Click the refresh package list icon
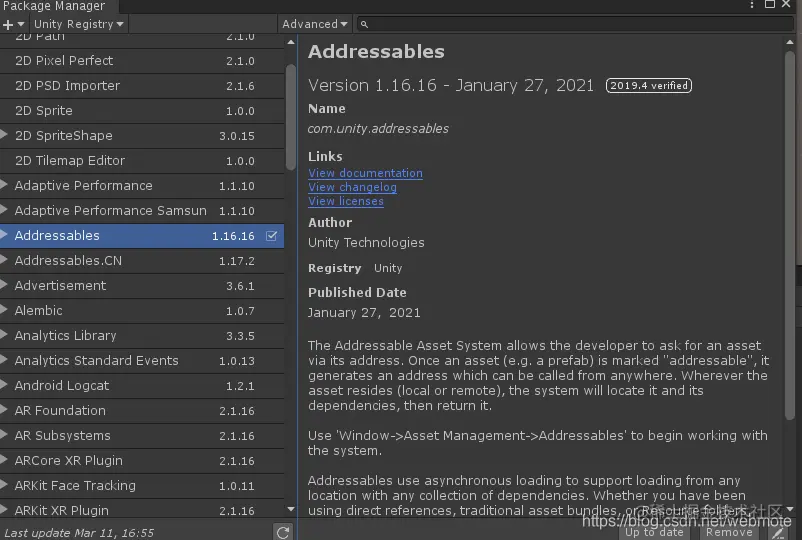The height and width of the screenshot is (540, 802). 283,532
